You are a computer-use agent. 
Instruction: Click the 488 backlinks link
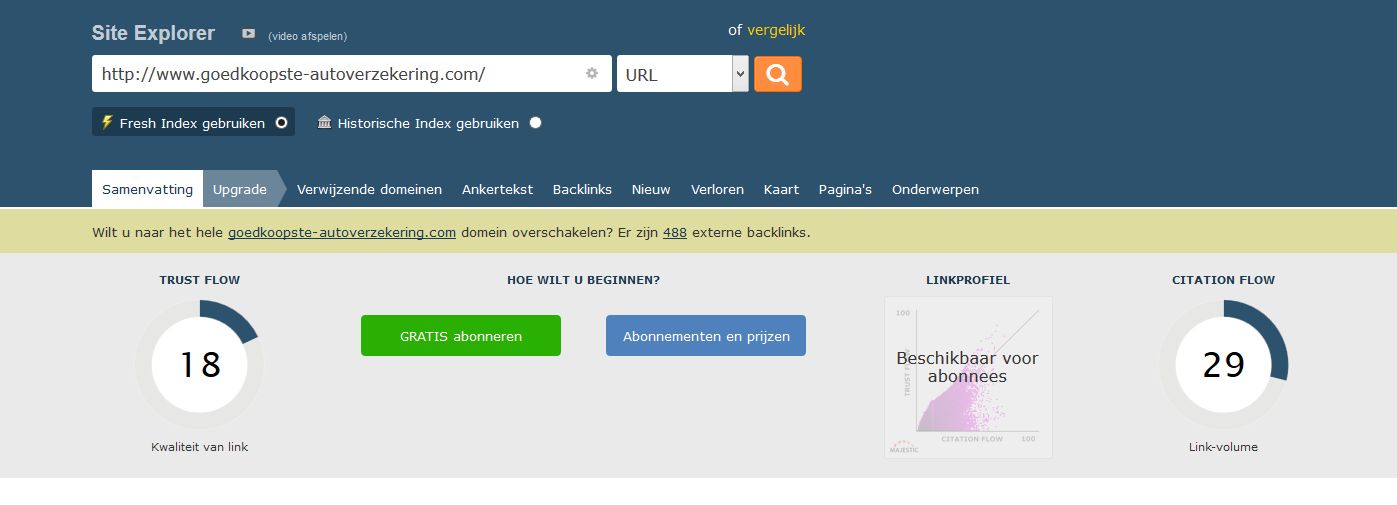(x=675, y=232)
